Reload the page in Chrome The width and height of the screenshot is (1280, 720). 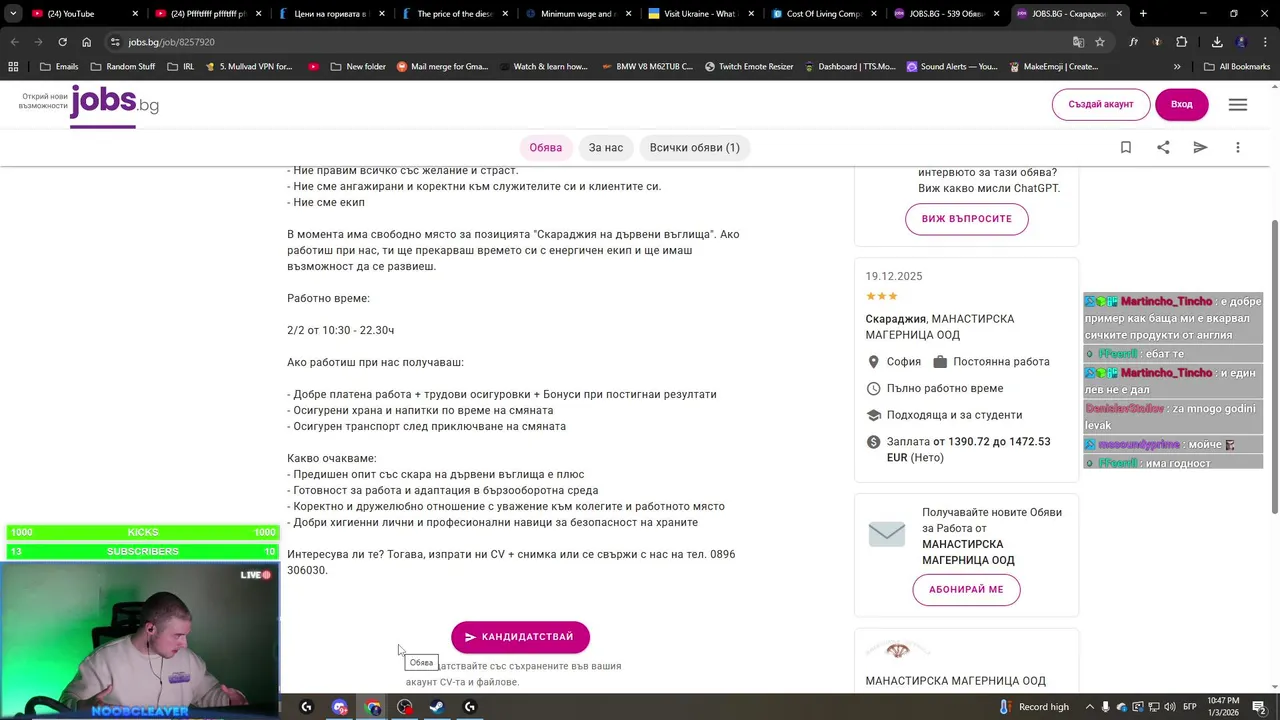pos(62,42)
